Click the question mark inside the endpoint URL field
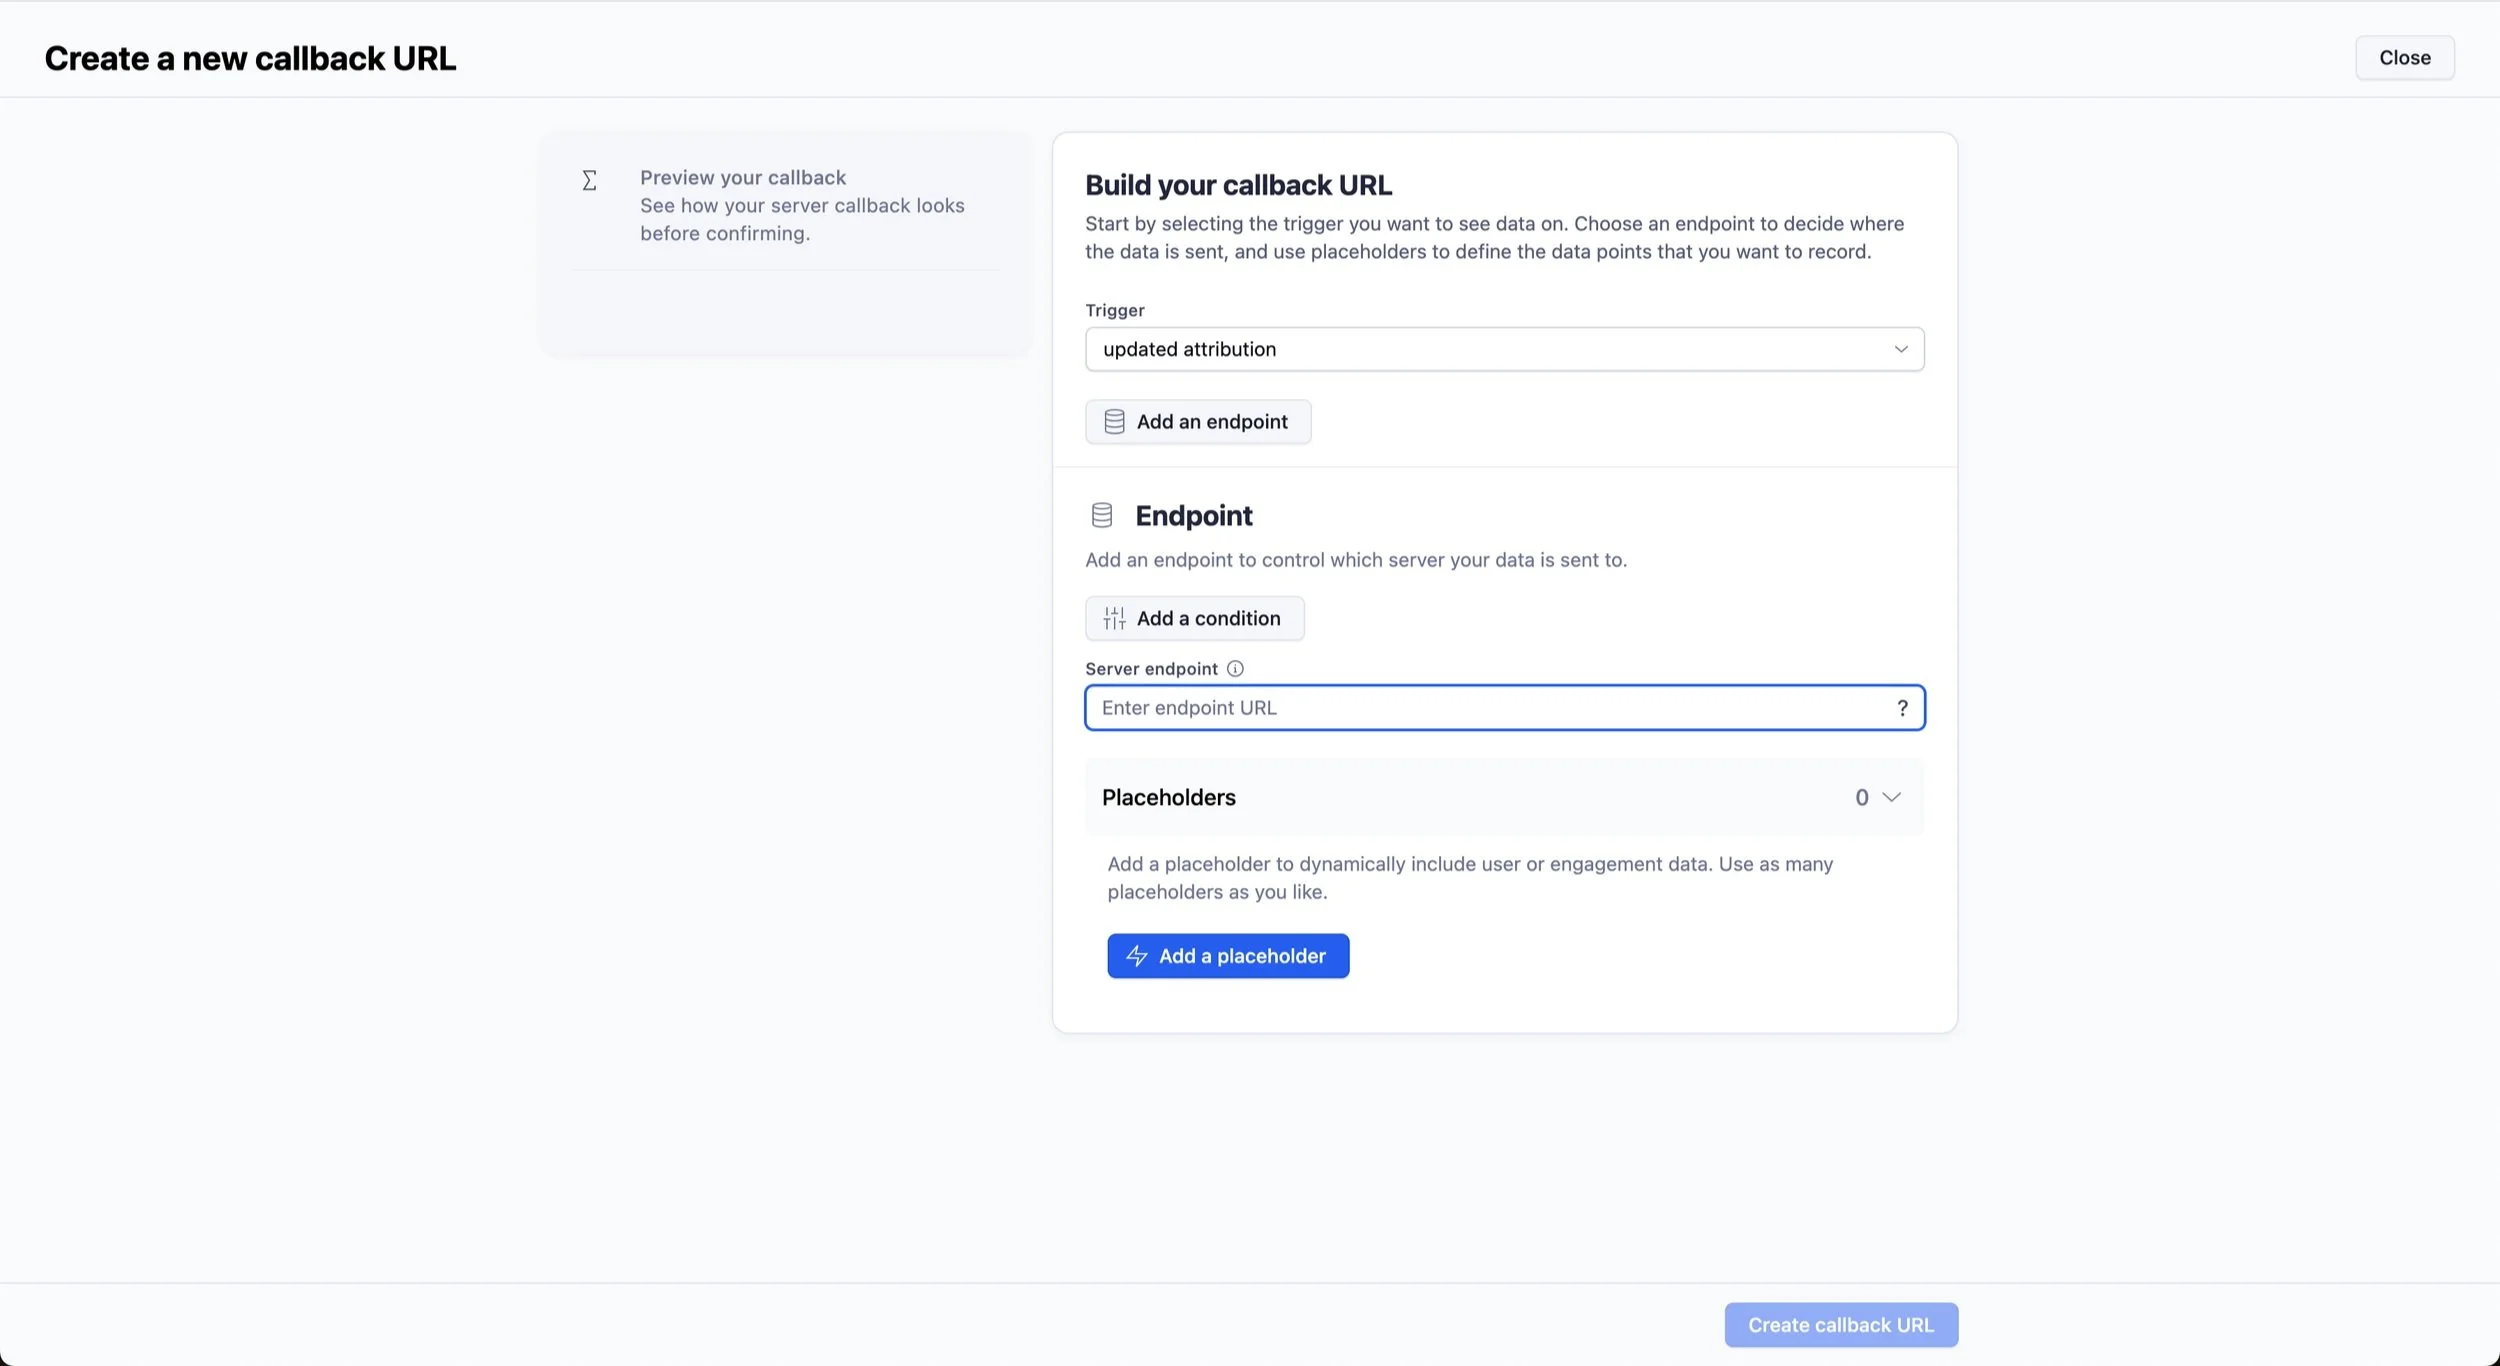 1902,707
